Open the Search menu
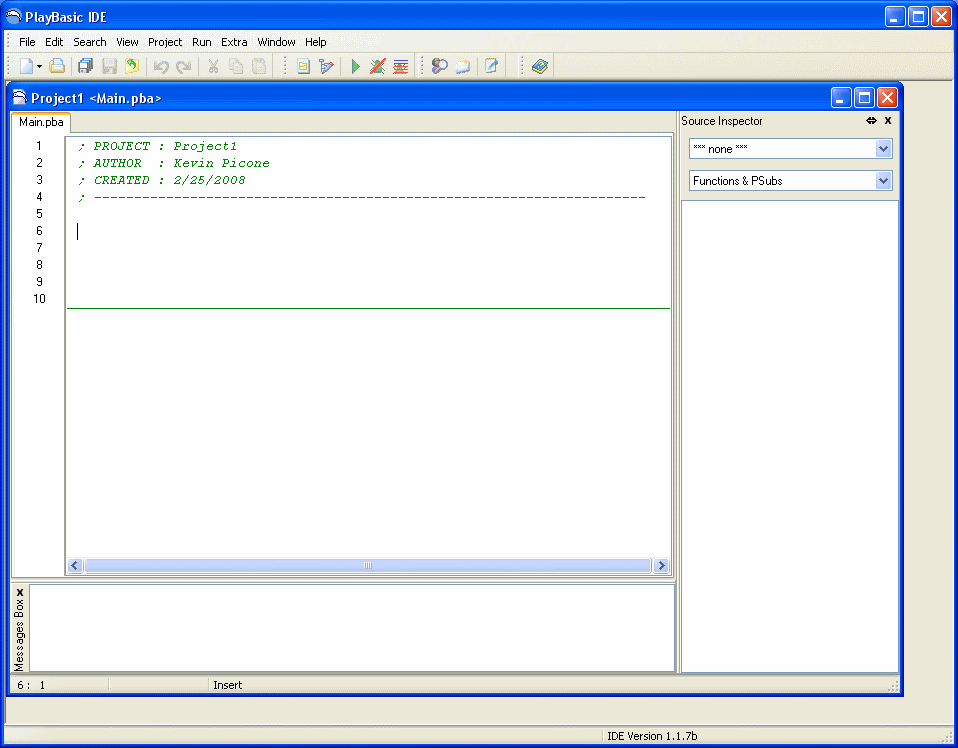 pos(90,42)
